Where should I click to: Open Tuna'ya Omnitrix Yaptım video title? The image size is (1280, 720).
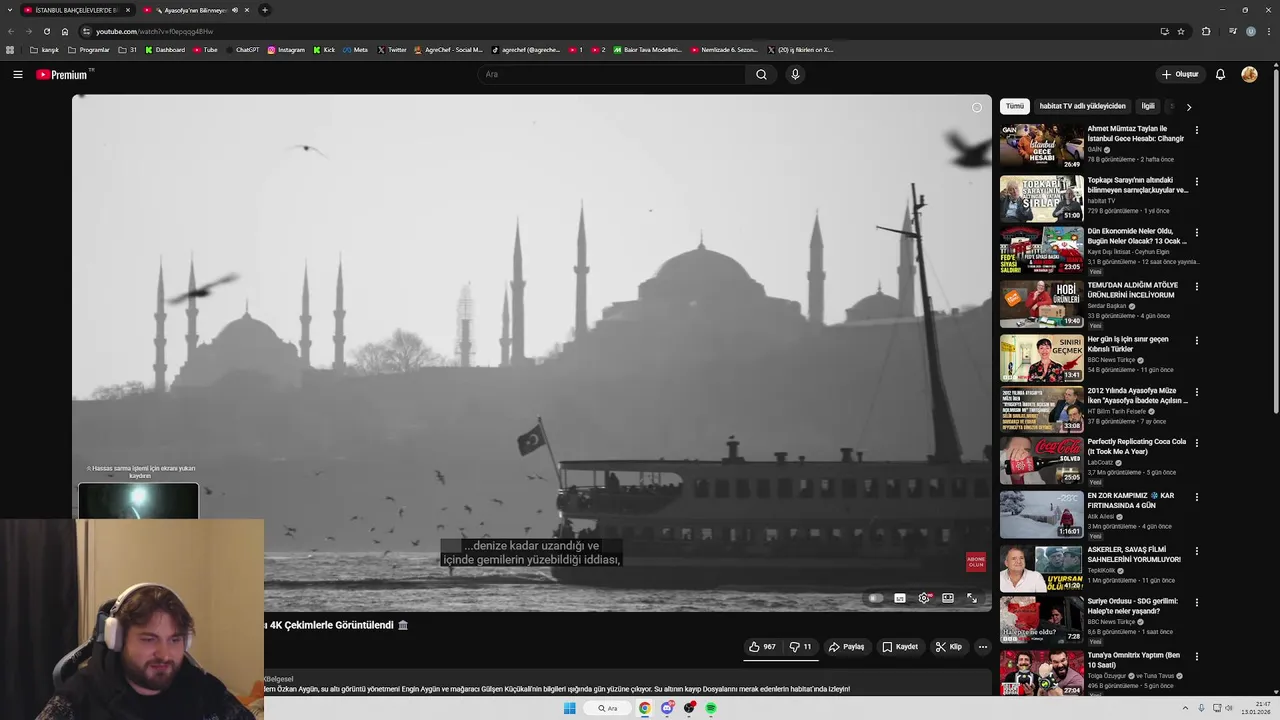[1134, 660]
